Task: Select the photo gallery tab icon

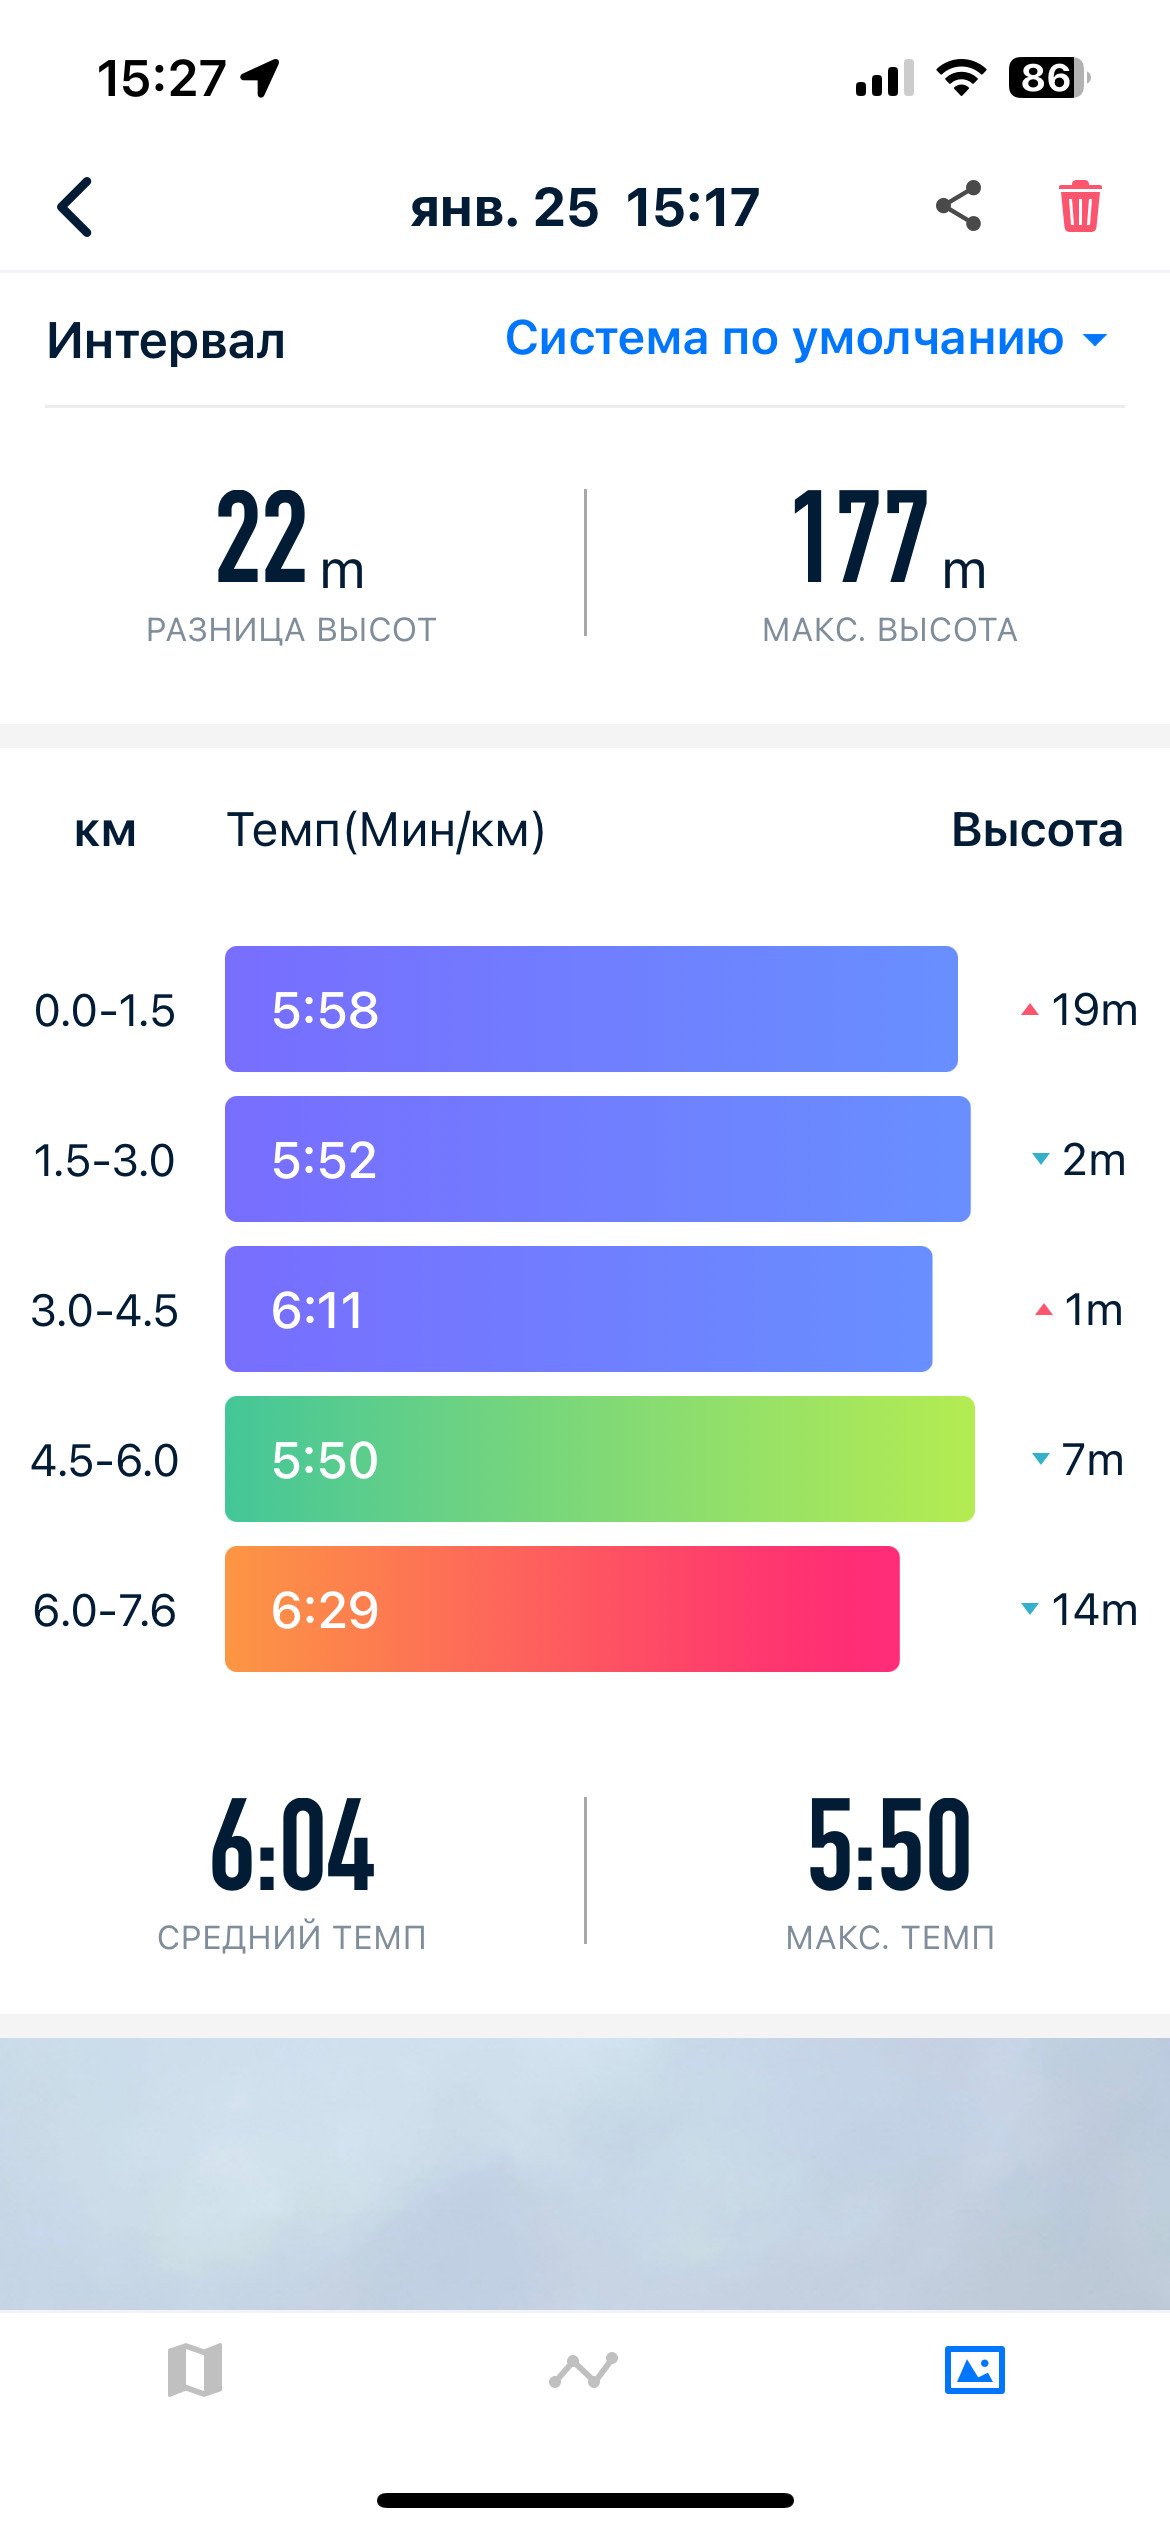Action: pyautogui.click(x=975, y=2370)
